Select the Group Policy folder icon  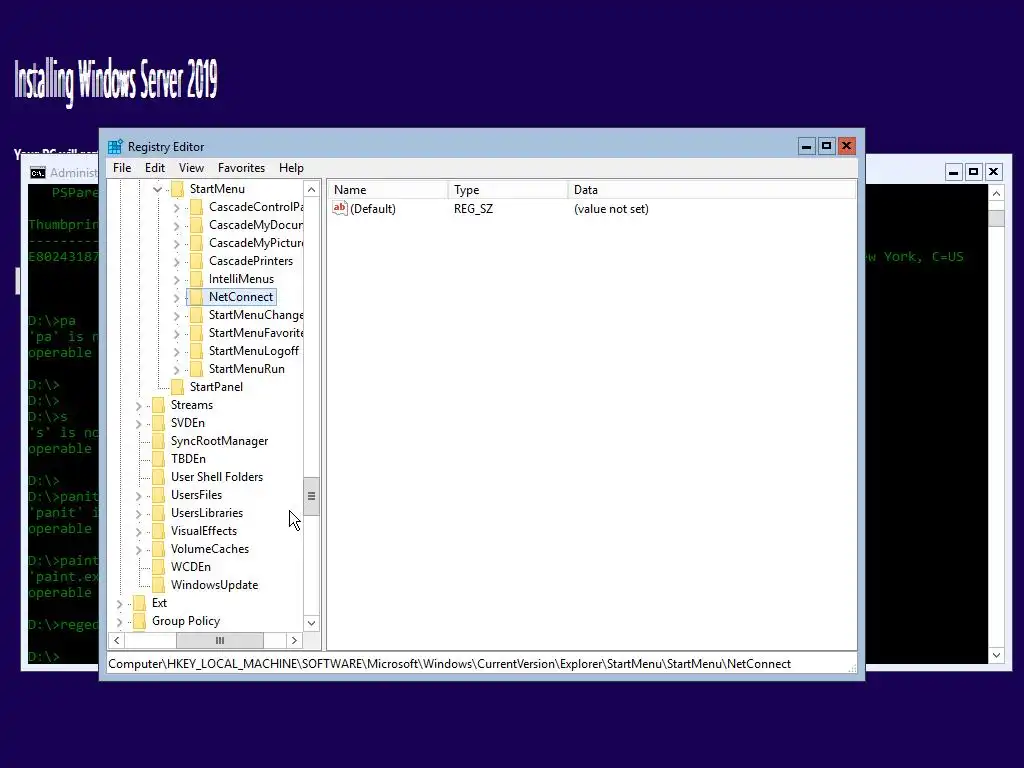pyautogui.click(x=139, y=621)
